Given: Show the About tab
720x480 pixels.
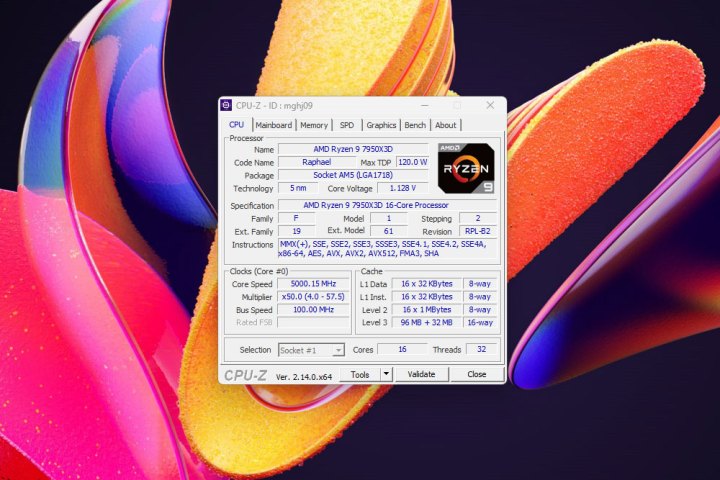Looking at the screenshot, I should (445, 125).
